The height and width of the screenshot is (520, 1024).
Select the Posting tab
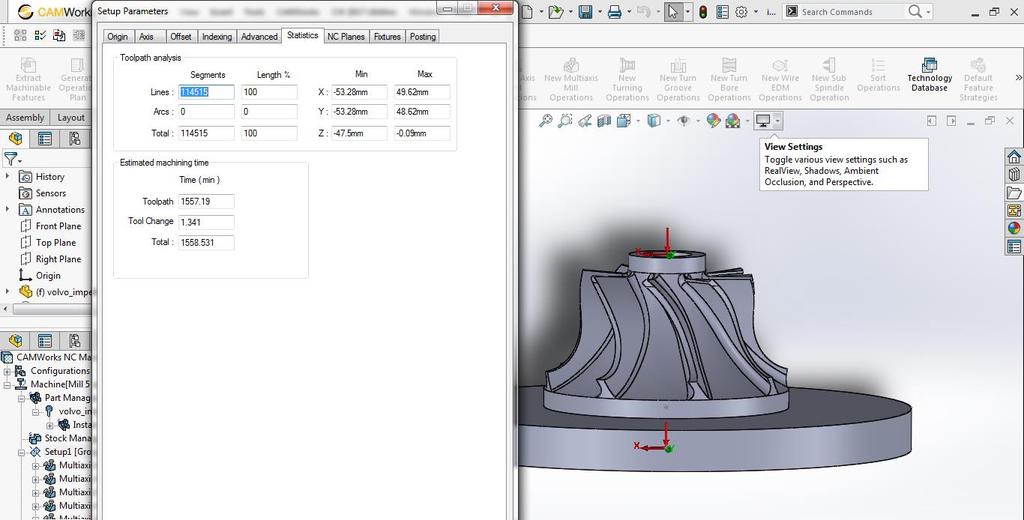pos(423,37)
